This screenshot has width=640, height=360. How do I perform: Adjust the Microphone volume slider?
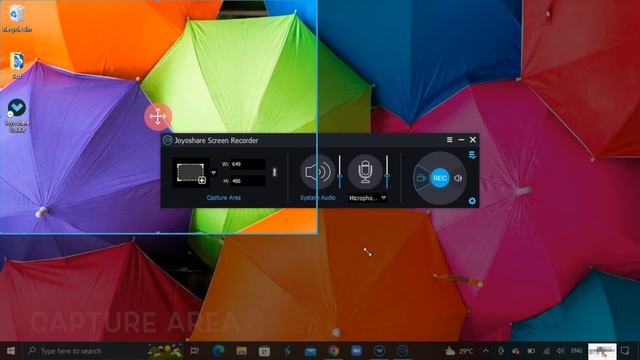[x=387, y=172]
